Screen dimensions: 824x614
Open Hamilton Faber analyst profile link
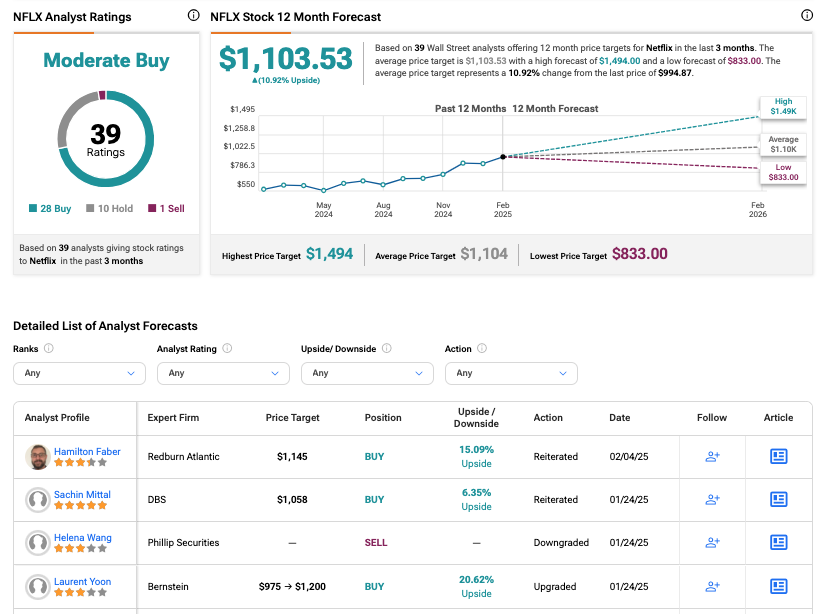[87, 451]
